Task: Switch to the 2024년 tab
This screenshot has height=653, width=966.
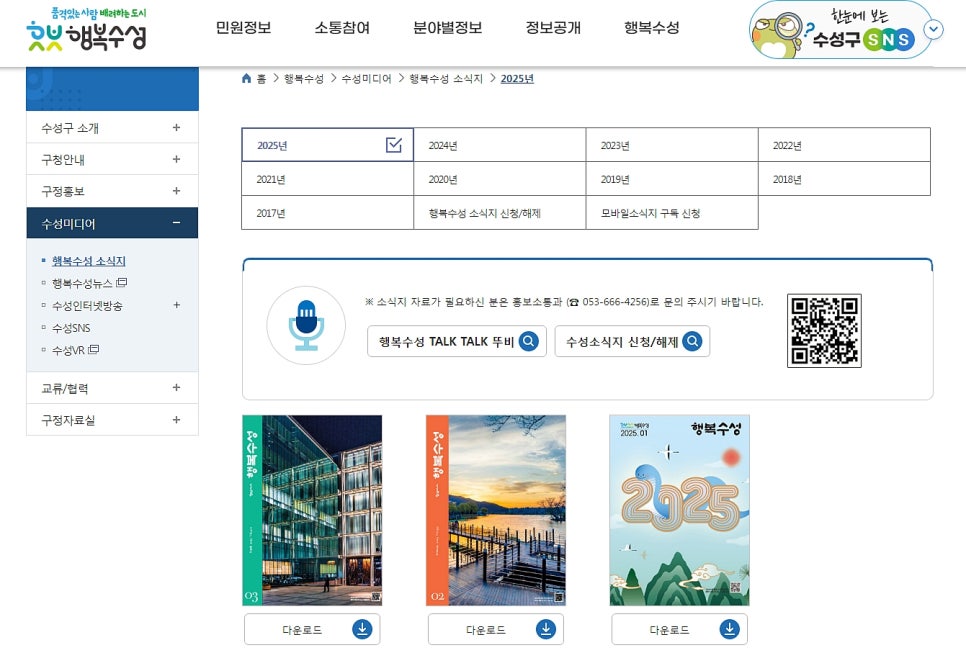Action: (500, 145)
